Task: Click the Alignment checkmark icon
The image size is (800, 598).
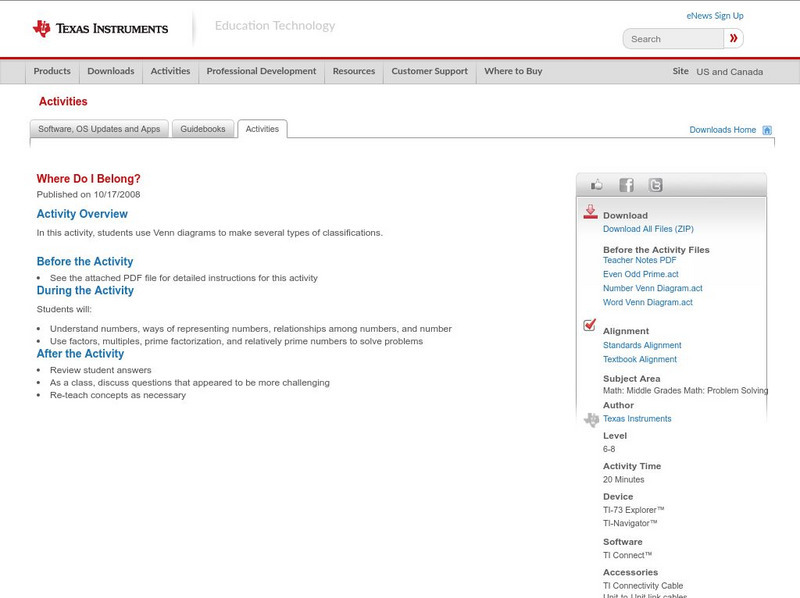Action: 589,325
